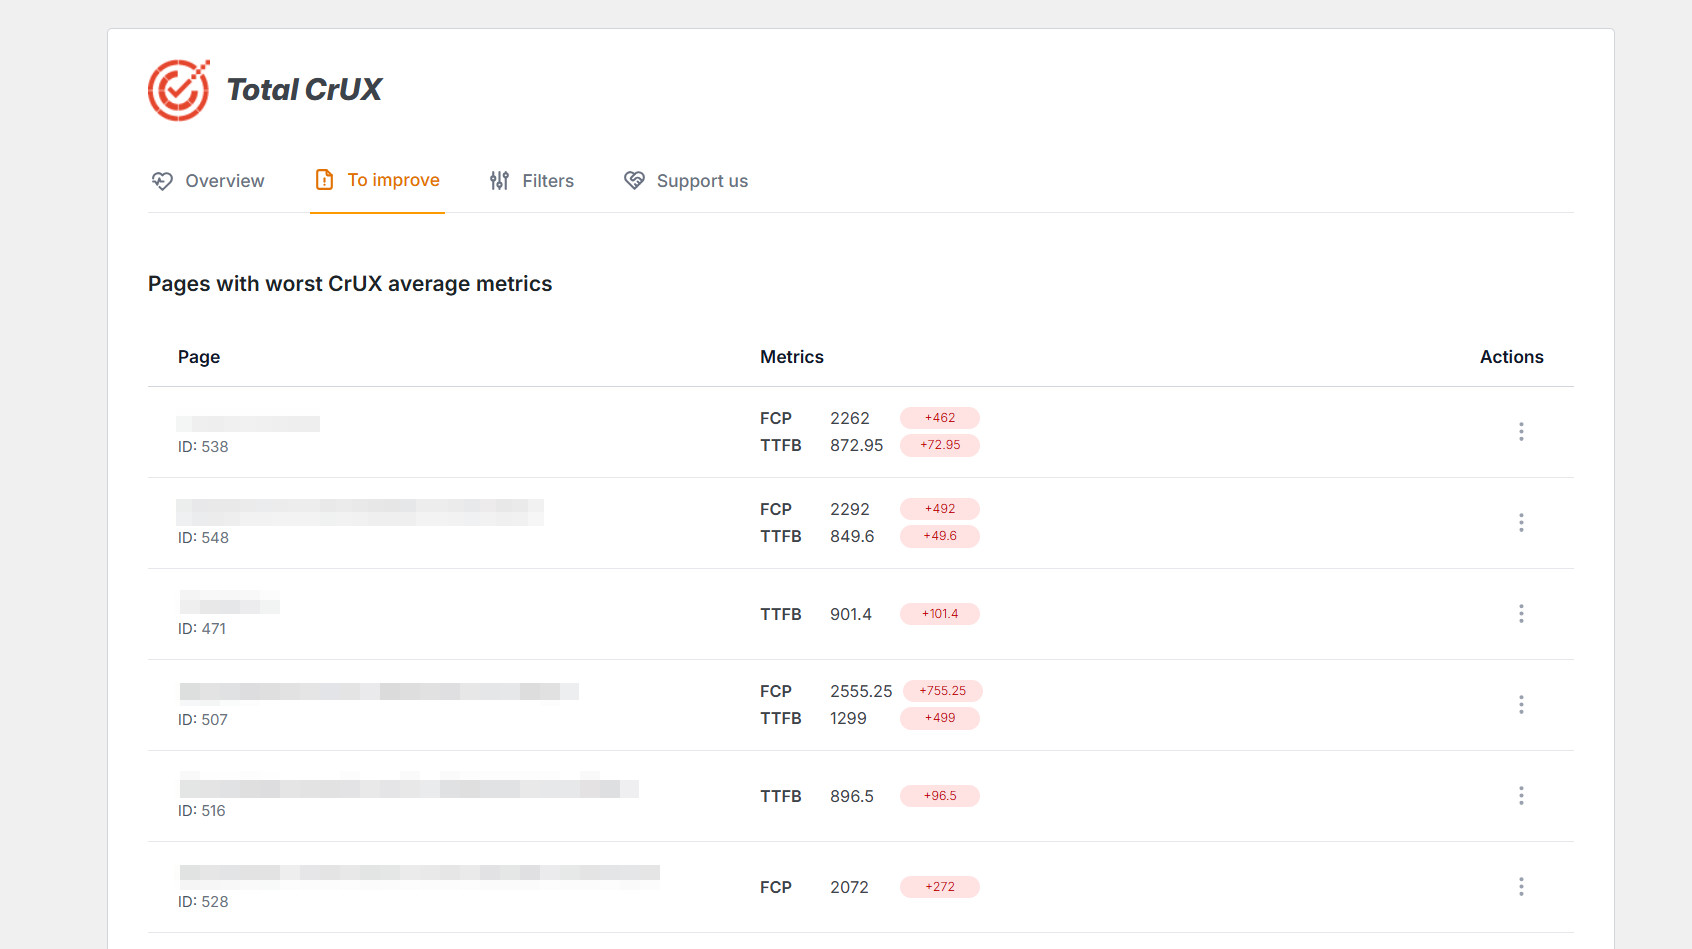
Task: Open actions menu for page ID 538
Action: 1521,432
